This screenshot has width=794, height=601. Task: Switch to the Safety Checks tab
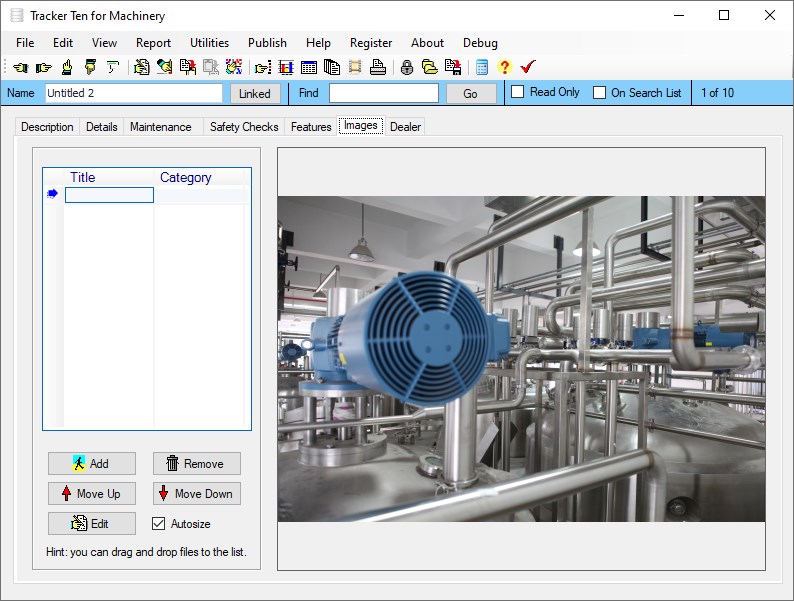click(x=244, y=127)
